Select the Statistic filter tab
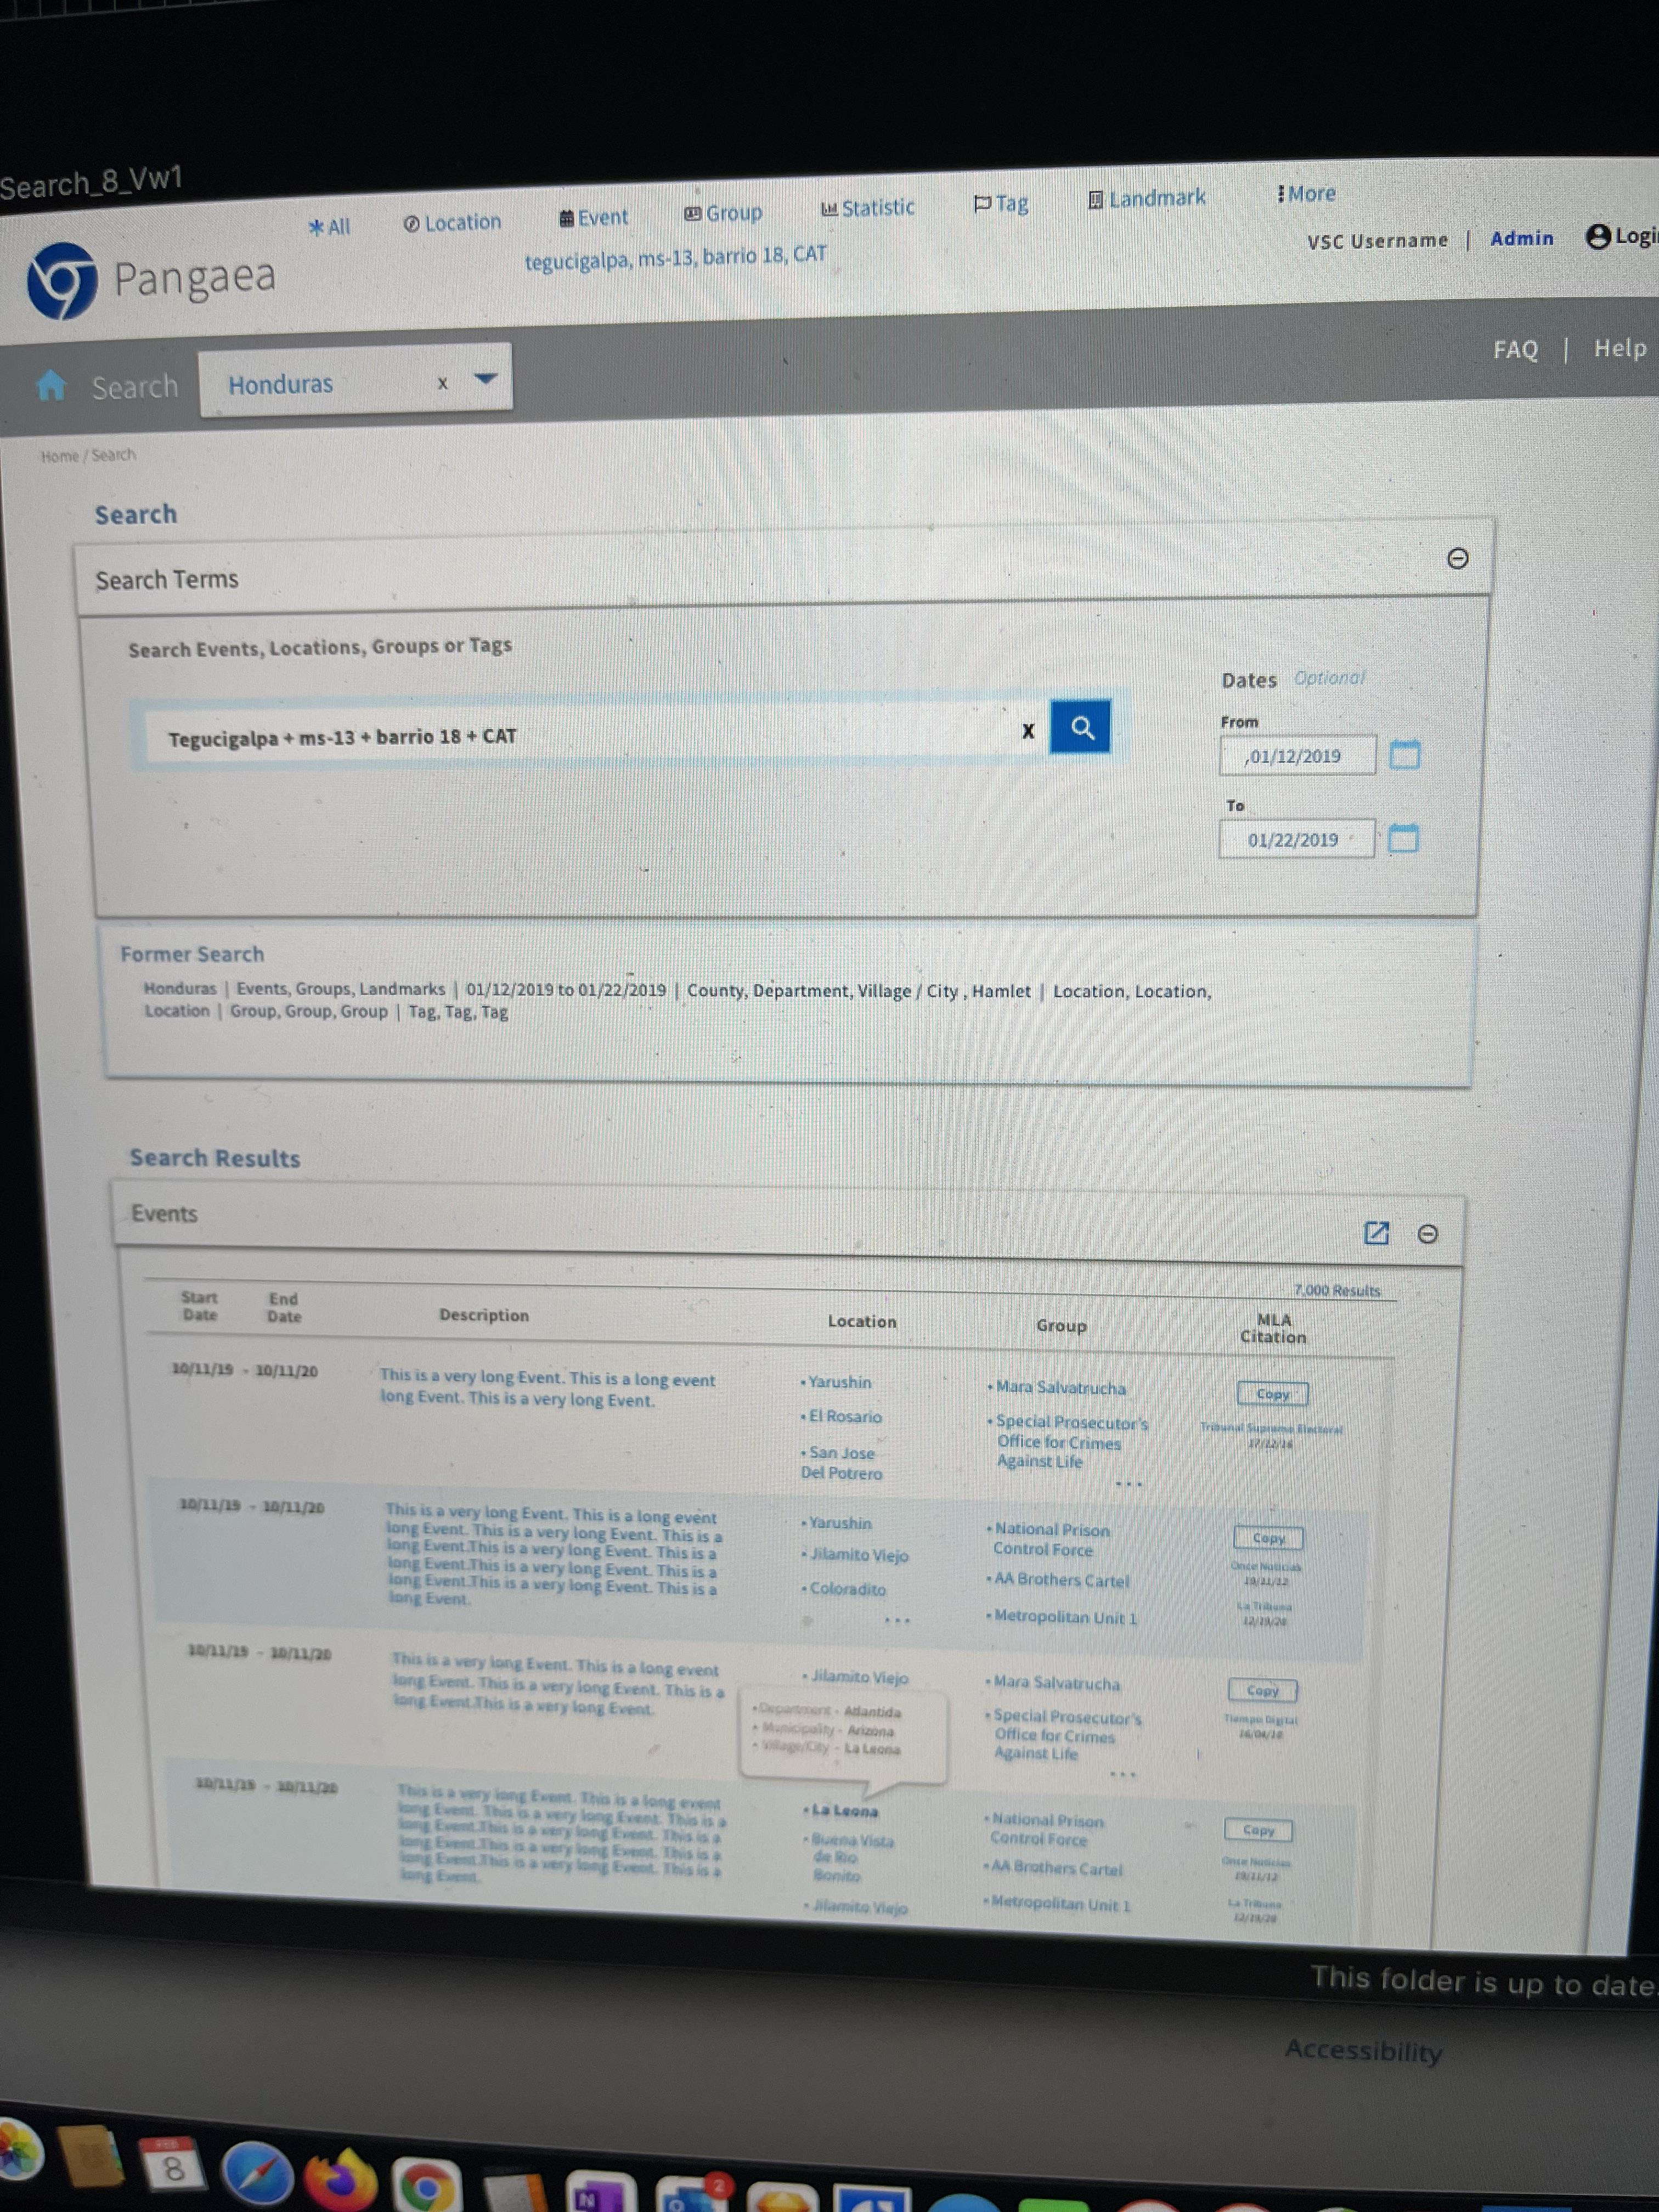 pyautogui.click(x=867, y=208)
